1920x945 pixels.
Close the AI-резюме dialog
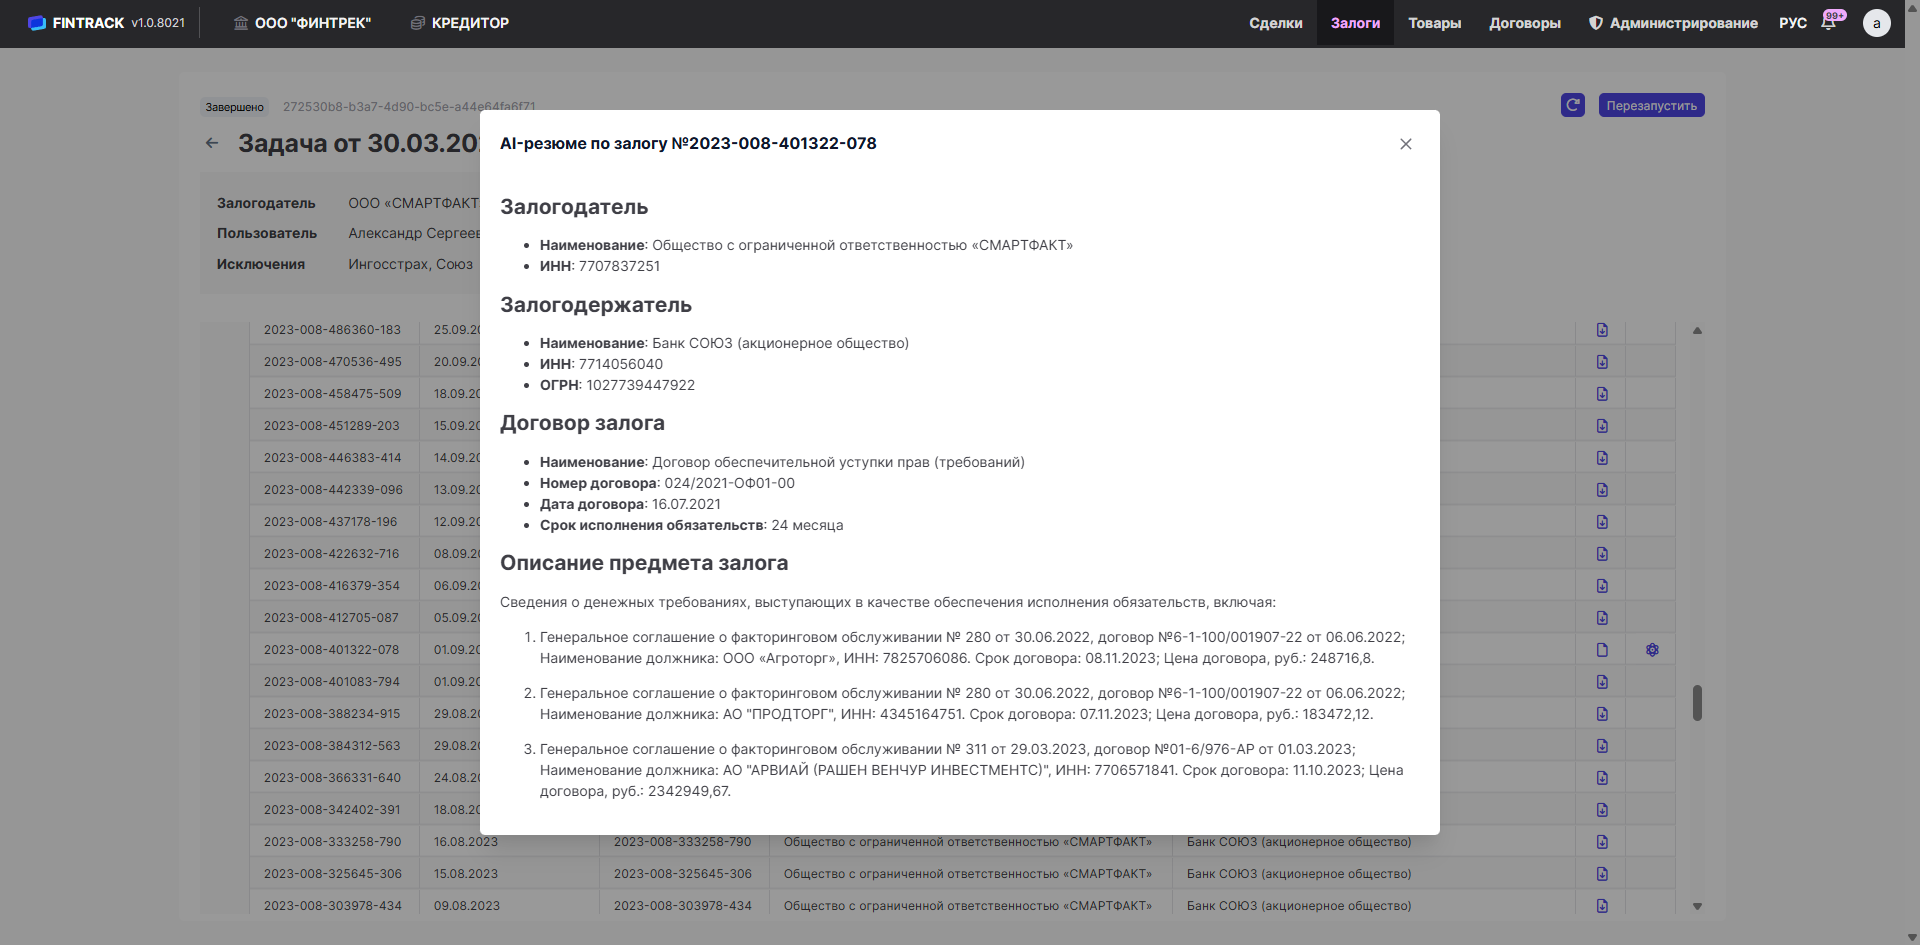1405,144
